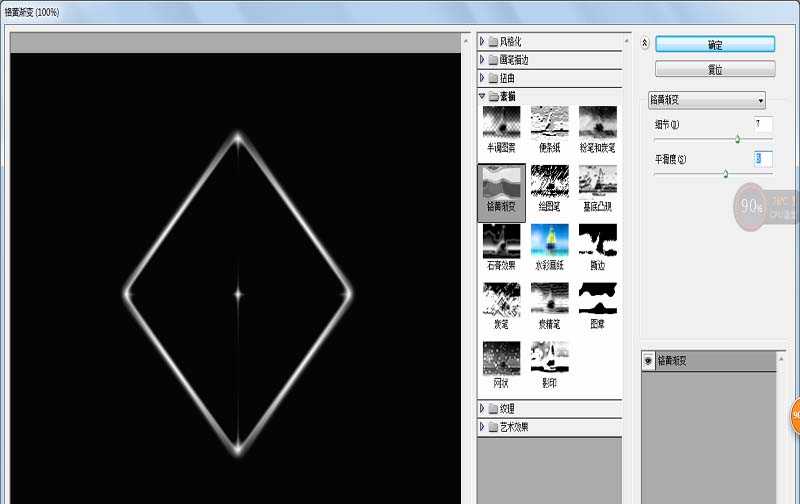The height and width of the screenshot is (504, 800).
Task: Select the 基底凸现 filter thumbnail
Action: point(598,181)
